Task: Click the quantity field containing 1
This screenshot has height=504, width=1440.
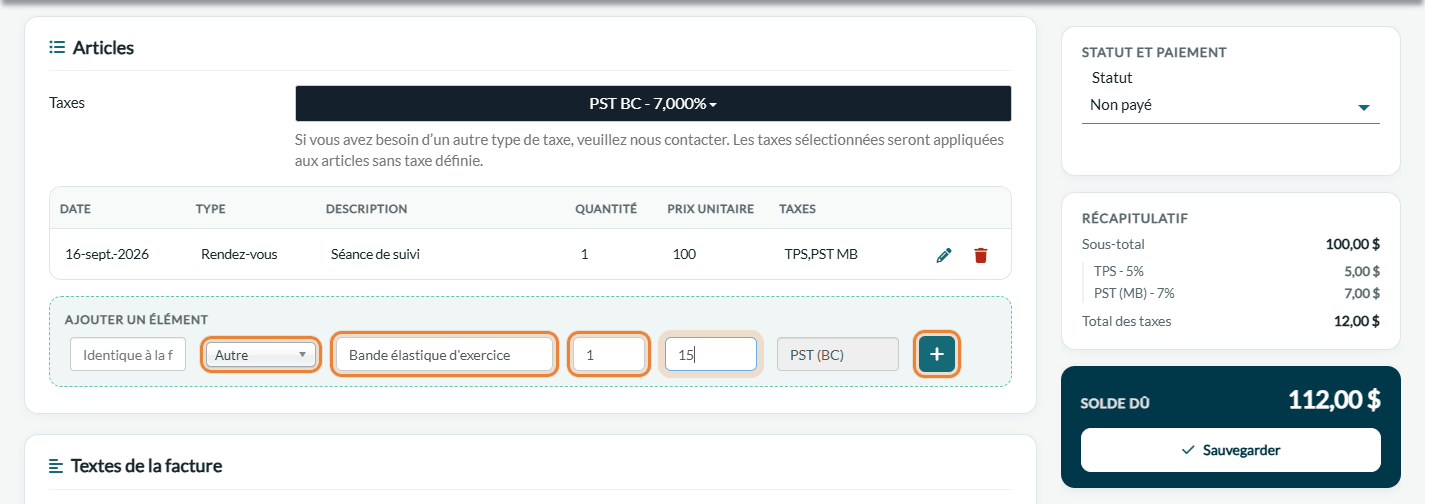Action: 609,354
